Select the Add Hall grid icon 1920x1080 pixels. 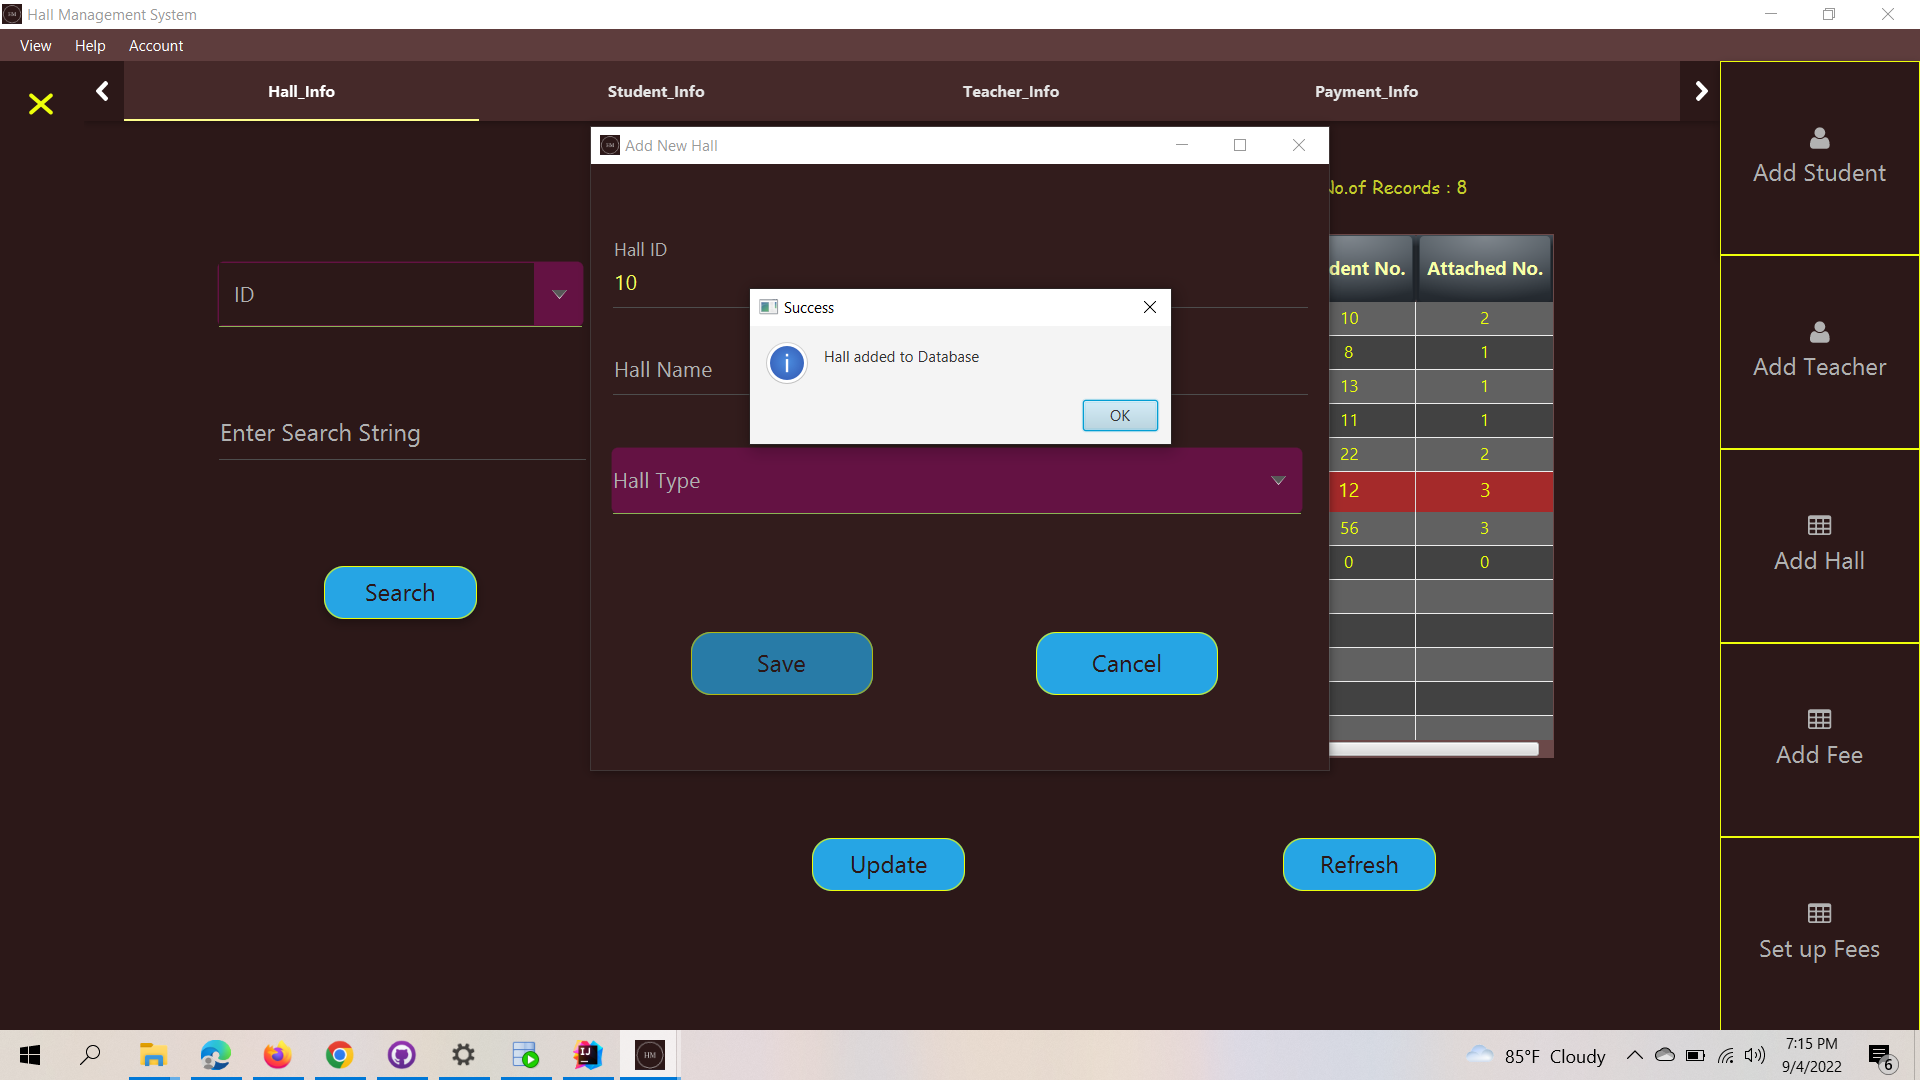(1818, 526)
